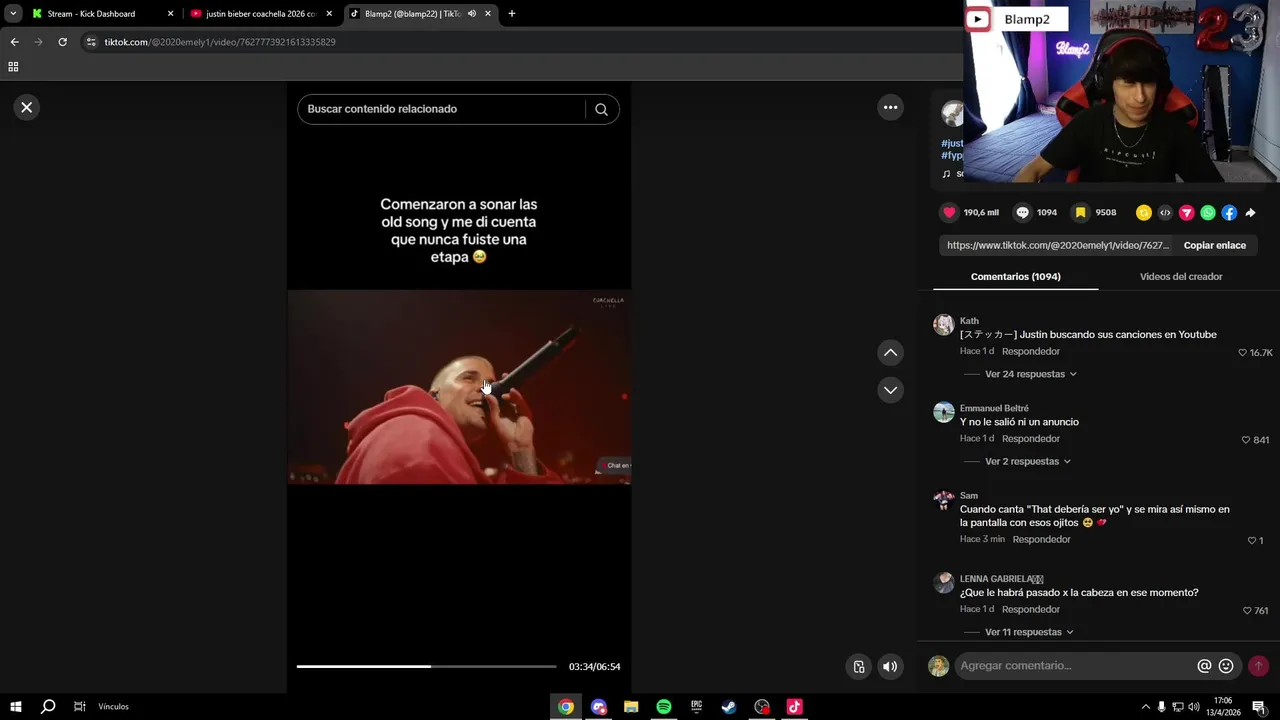Open emoji picker in comment box
1280x720 pixels.
[x=1226, y=666]
